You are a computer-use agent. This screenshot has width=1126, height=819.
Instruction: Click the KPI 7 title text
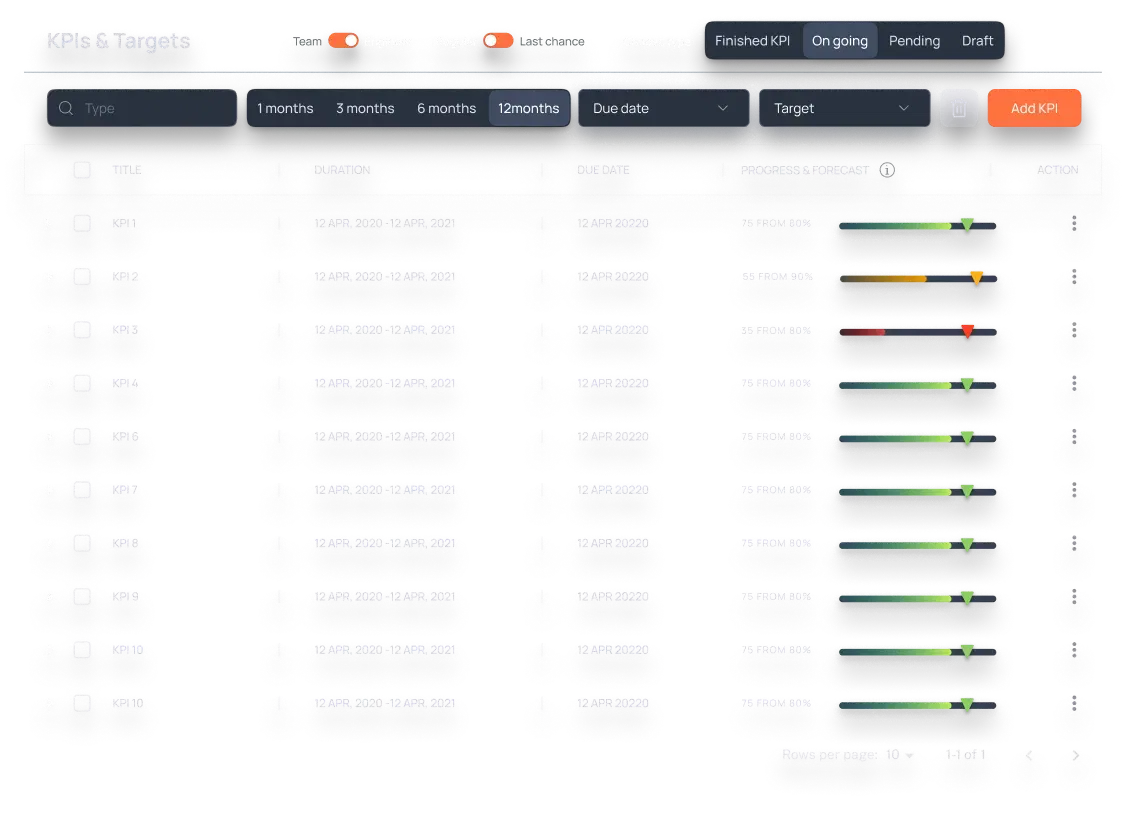[125, 490]
